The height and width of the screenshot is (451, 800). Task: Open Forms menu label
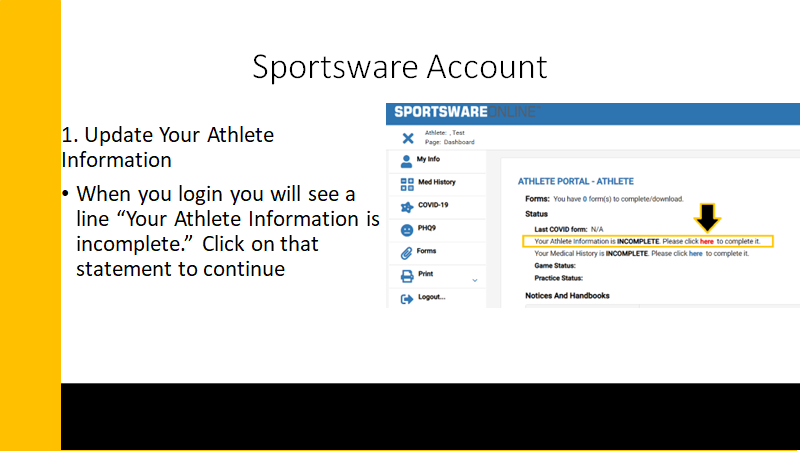(x=426, y=251)
